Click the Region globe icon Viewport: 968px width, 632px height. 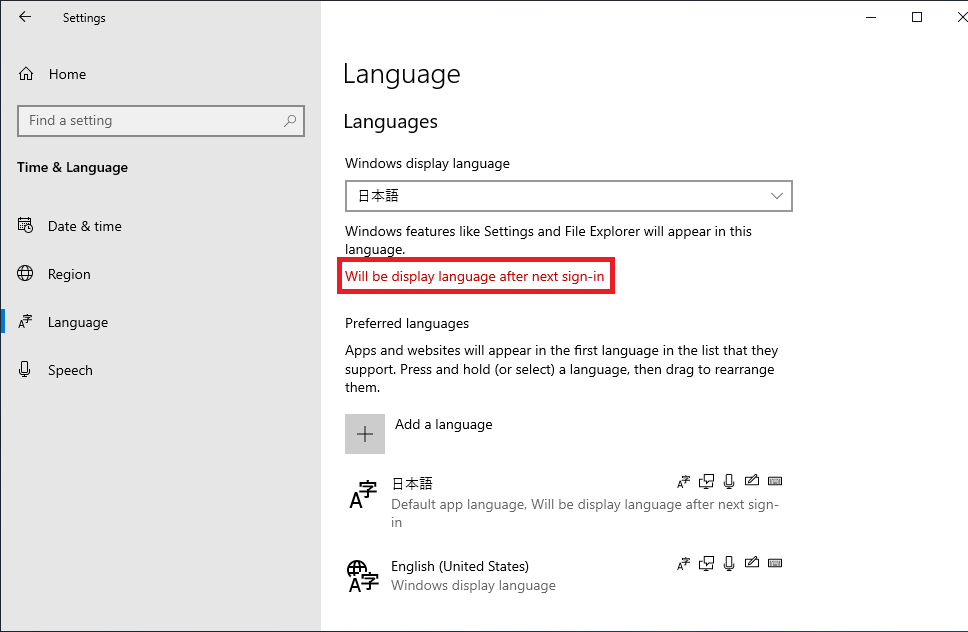click(25, 273)
